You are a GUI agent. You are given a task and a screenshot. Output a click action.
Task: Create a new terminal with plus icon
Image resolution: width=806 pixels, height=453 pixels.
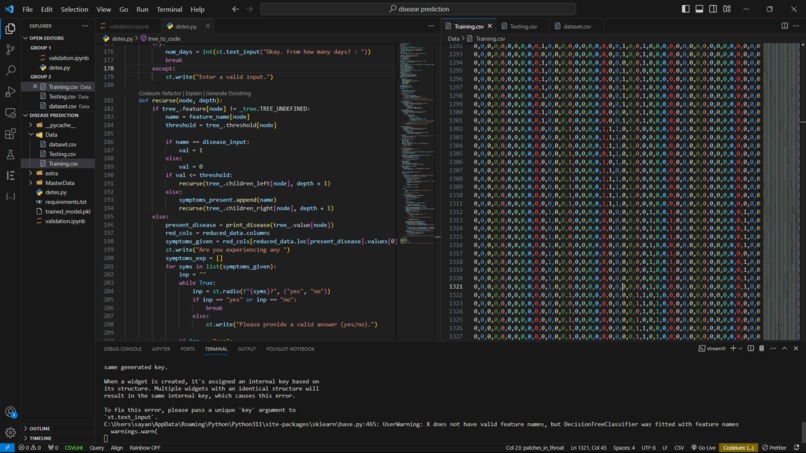pos(733,349)
